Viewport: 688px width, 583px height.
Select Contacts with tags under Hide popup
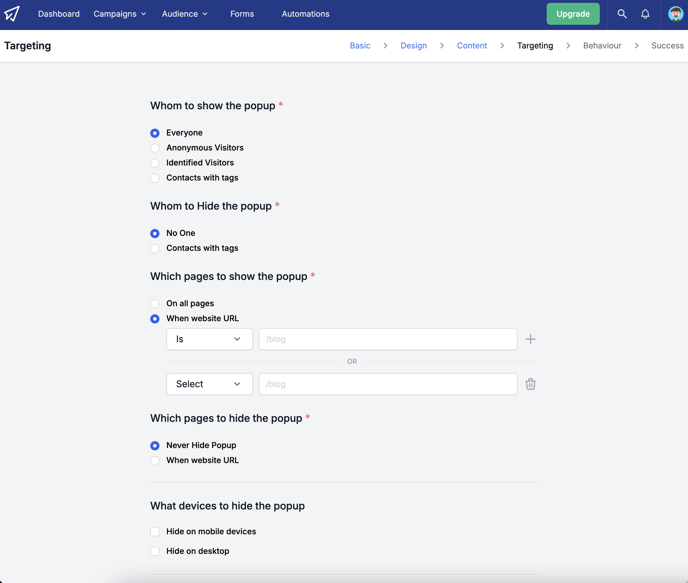click(x=154, y=248)
